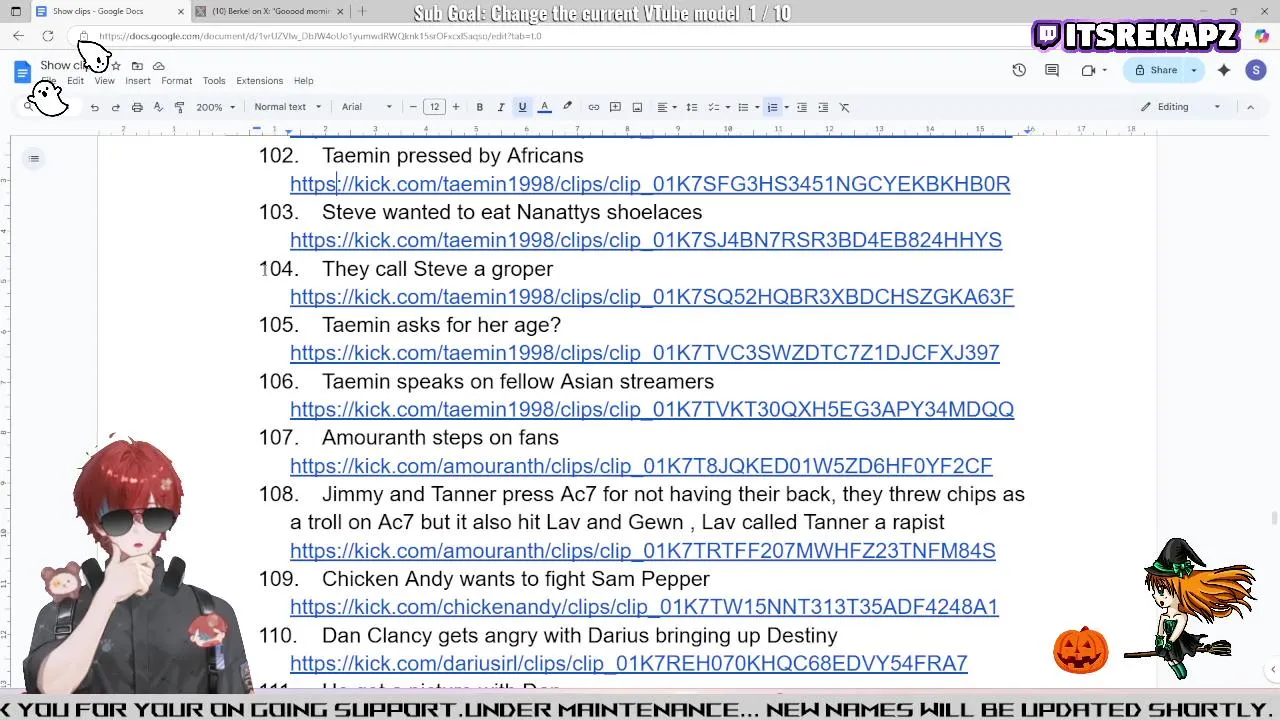Viewport: 1280px width, 720px height.
Task: Toggle italic formatting
Action: coord(501,107)
